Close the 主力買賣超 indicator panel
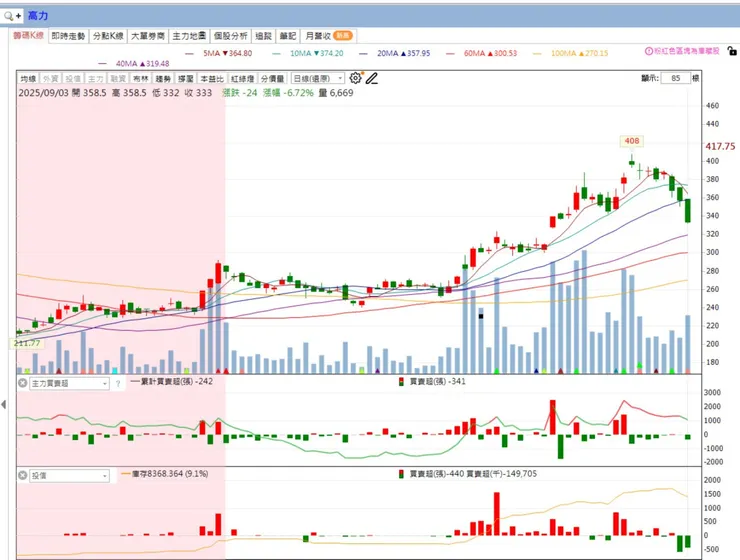Image resolution: width=740 pixels, height=560 pixels. [x=22, y=383]
